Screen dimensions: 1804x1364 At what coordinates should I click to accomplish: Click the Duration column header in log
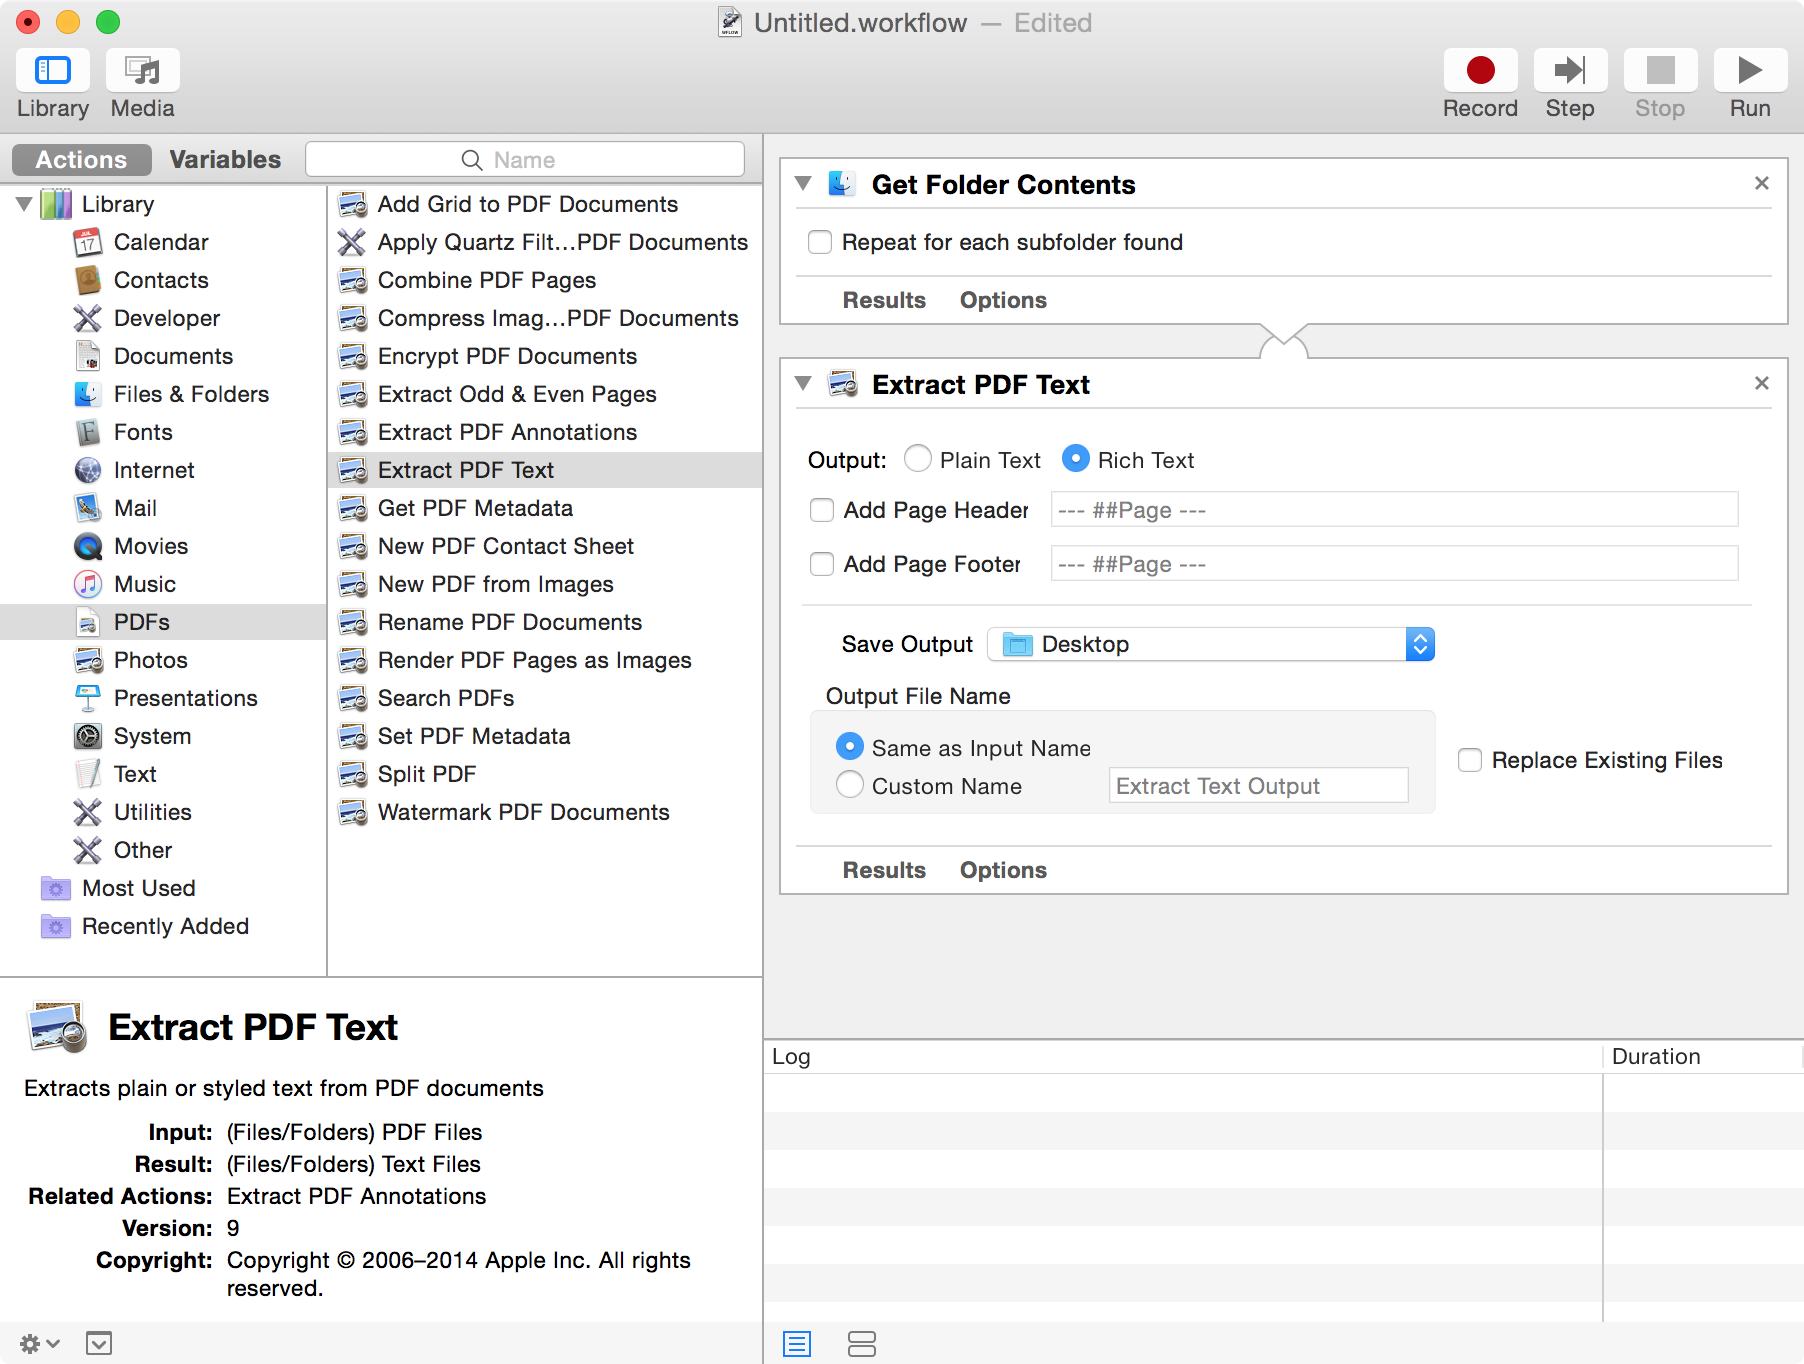(x=1703, y=1056)
